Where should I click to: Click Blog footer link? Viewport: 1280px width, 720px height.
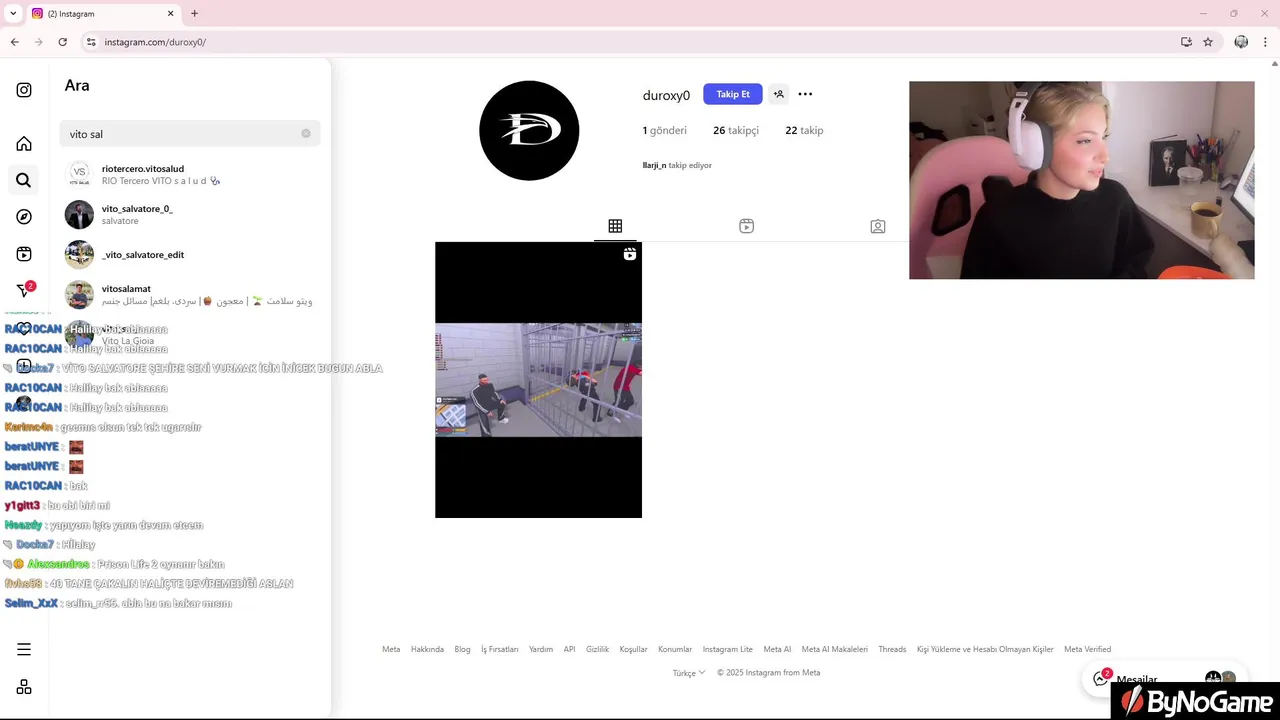pos(462,649)
